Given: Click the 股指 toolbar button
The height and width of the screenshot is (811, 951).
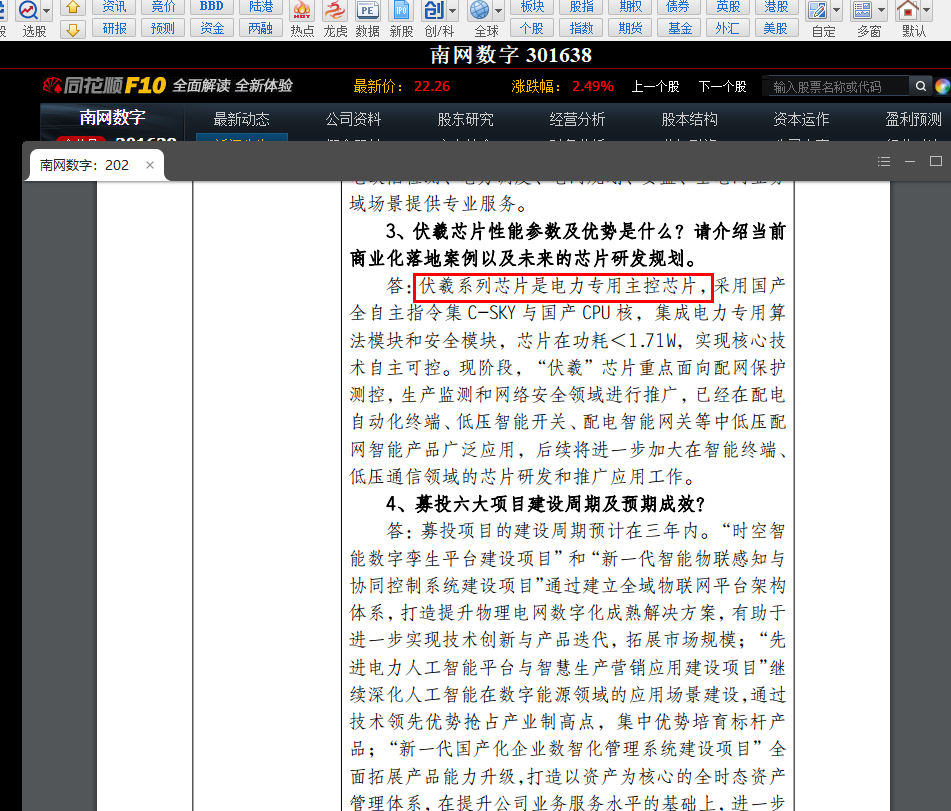Looking at the screenshot, I should 581,7.
